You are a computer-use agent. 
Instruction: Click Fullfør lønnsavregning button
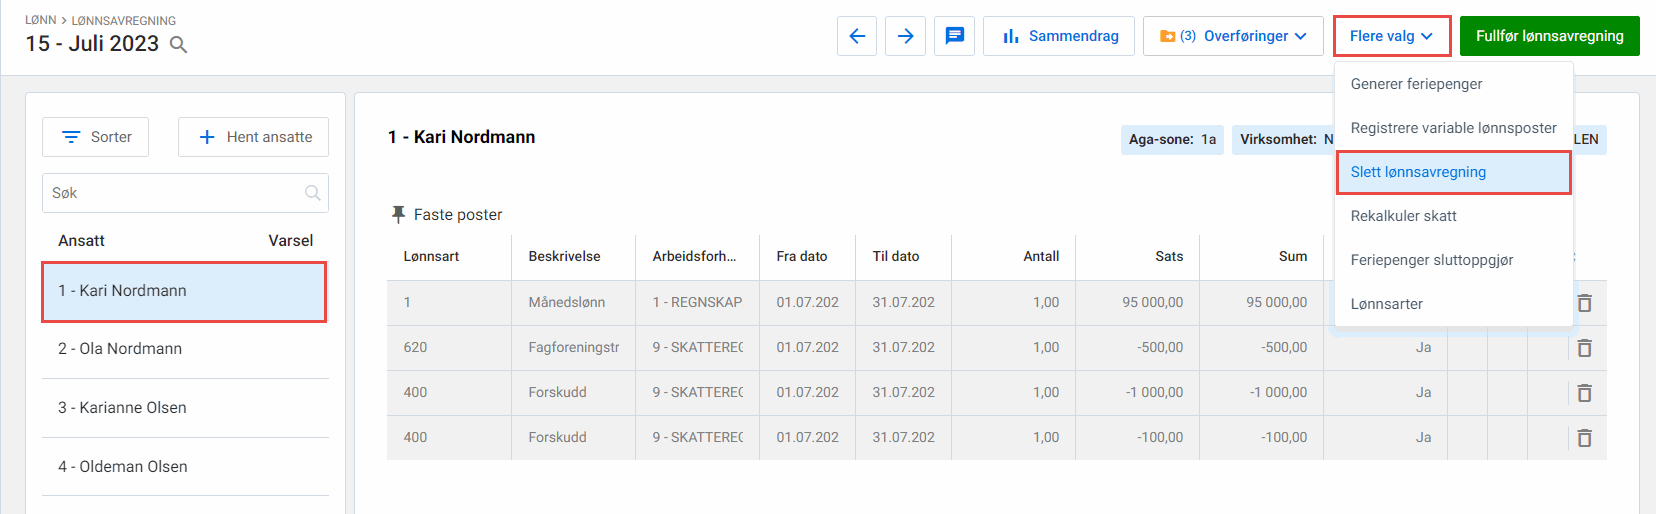click(1549, 36)
